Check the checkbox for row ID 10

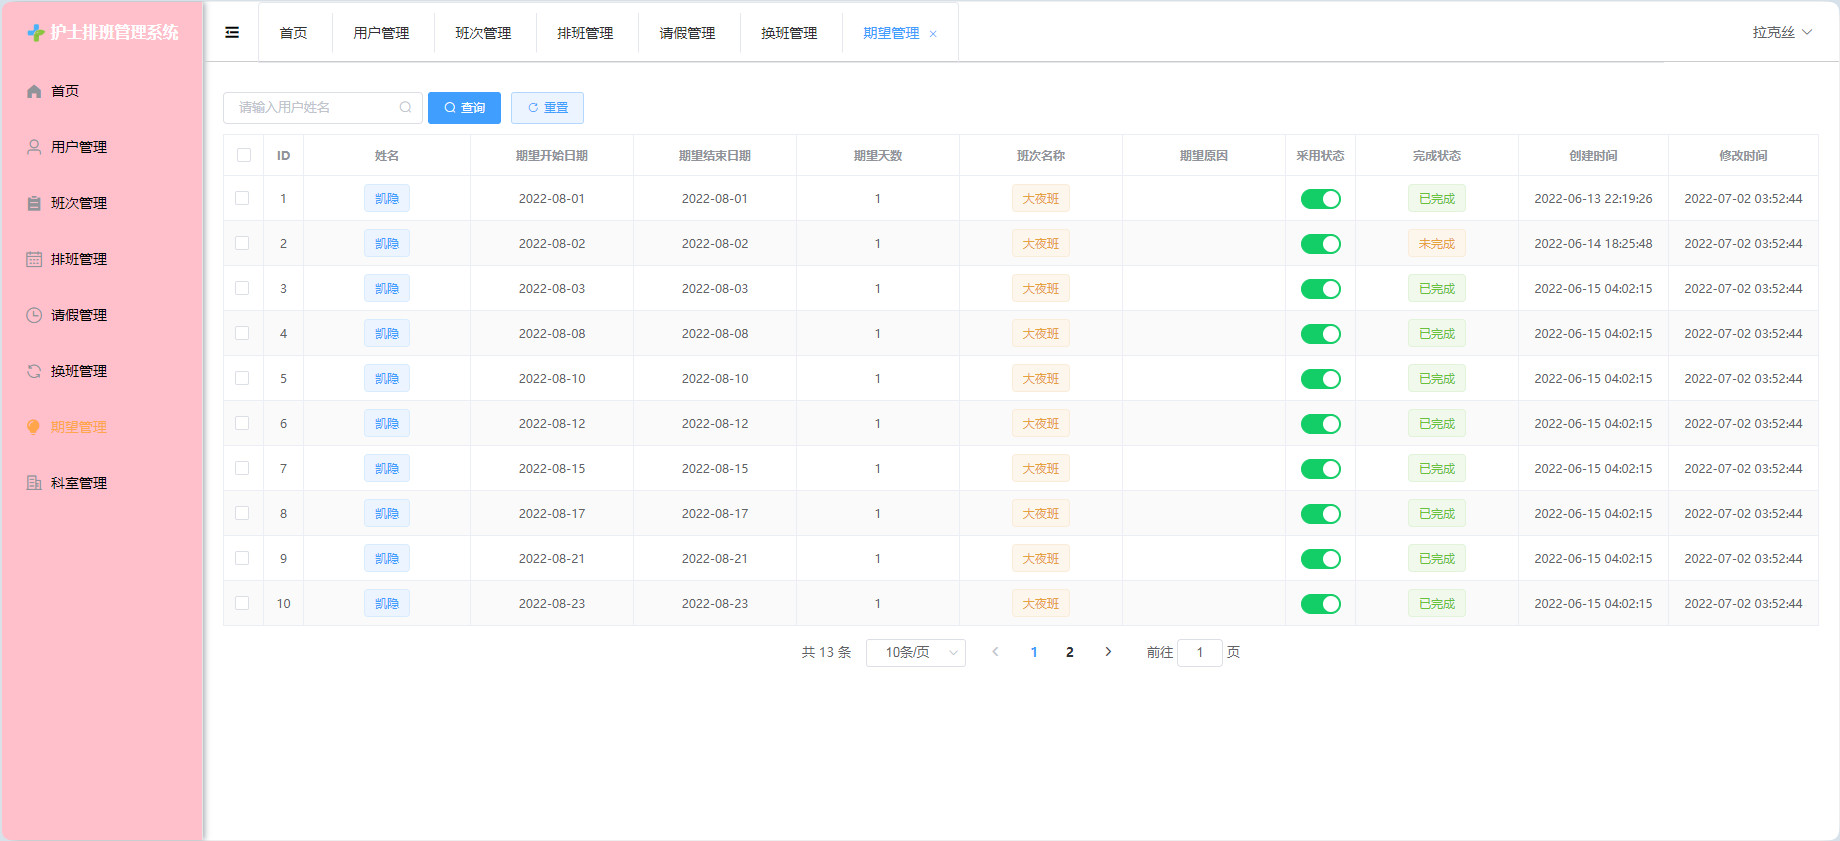click(x=242, y=603)
